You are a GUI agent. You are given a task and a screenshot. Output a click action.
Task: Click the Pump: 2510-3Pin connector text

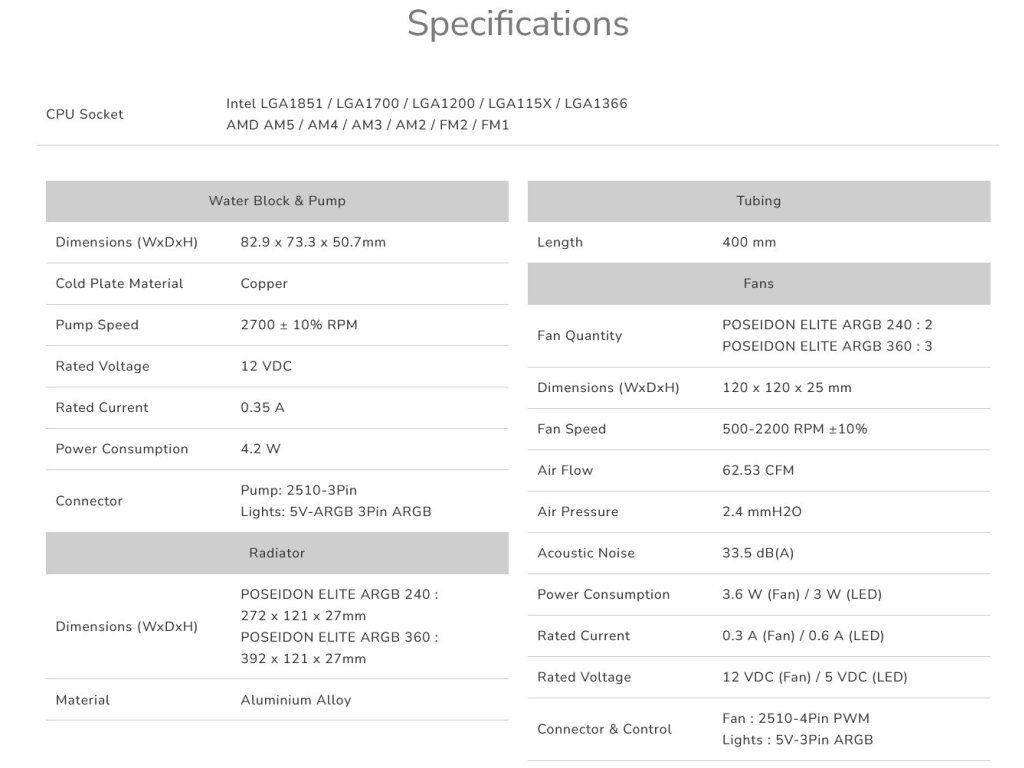point(298,490)
